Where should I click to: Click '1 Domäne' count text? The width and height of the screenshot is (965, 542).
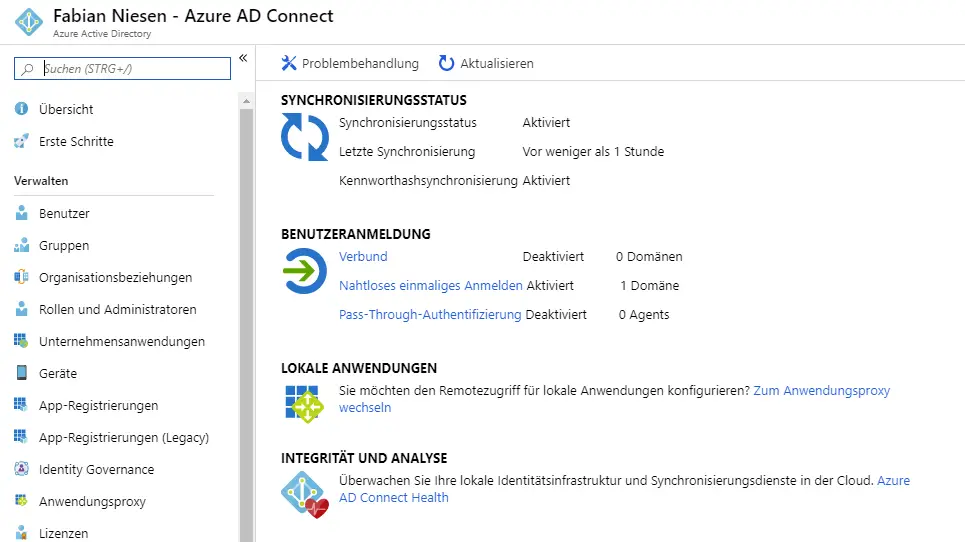[649, 285]
